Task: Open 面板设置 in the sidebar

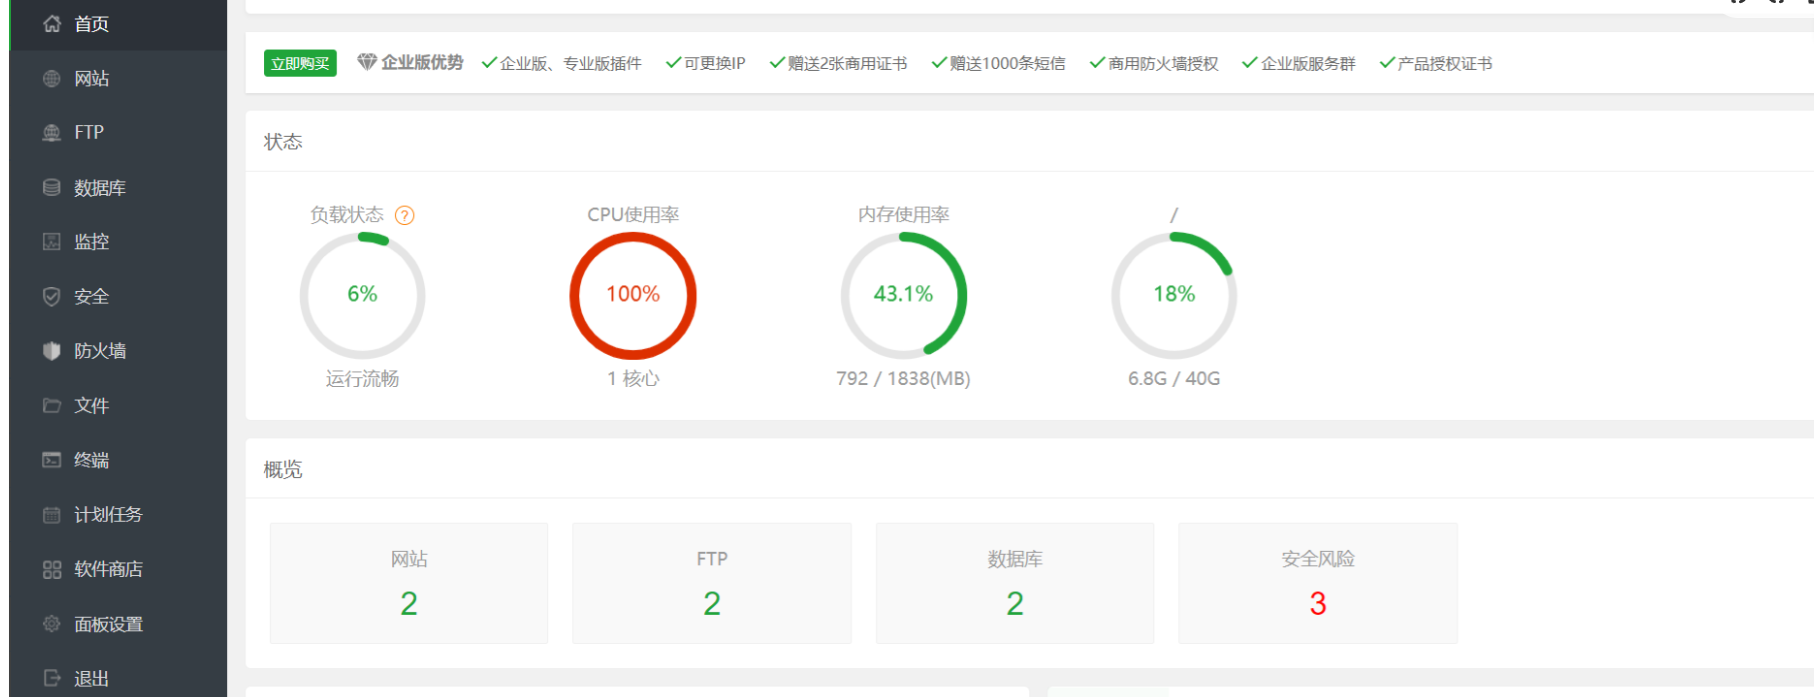Action: [118, 623]
